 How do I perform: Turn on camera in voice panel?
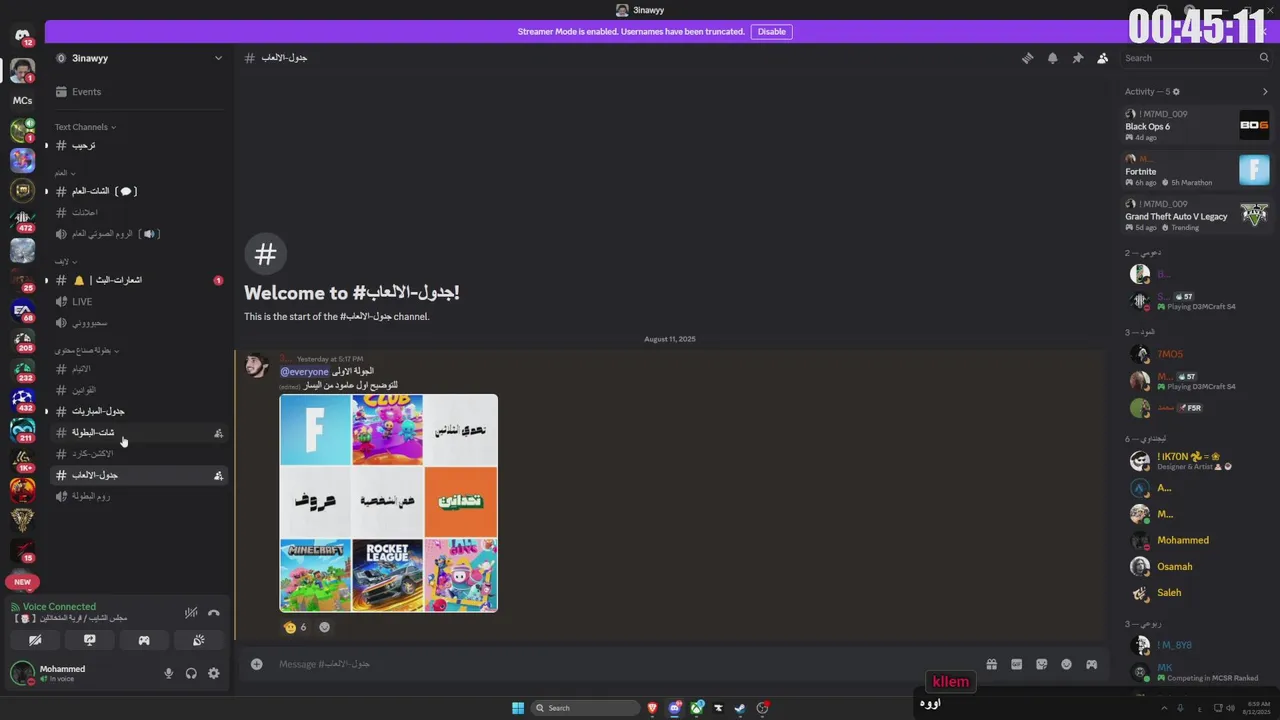tap(35, 640)
